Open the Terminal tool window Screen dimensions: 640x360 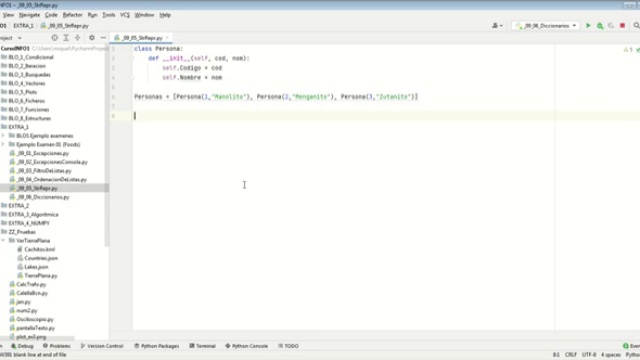202,346
